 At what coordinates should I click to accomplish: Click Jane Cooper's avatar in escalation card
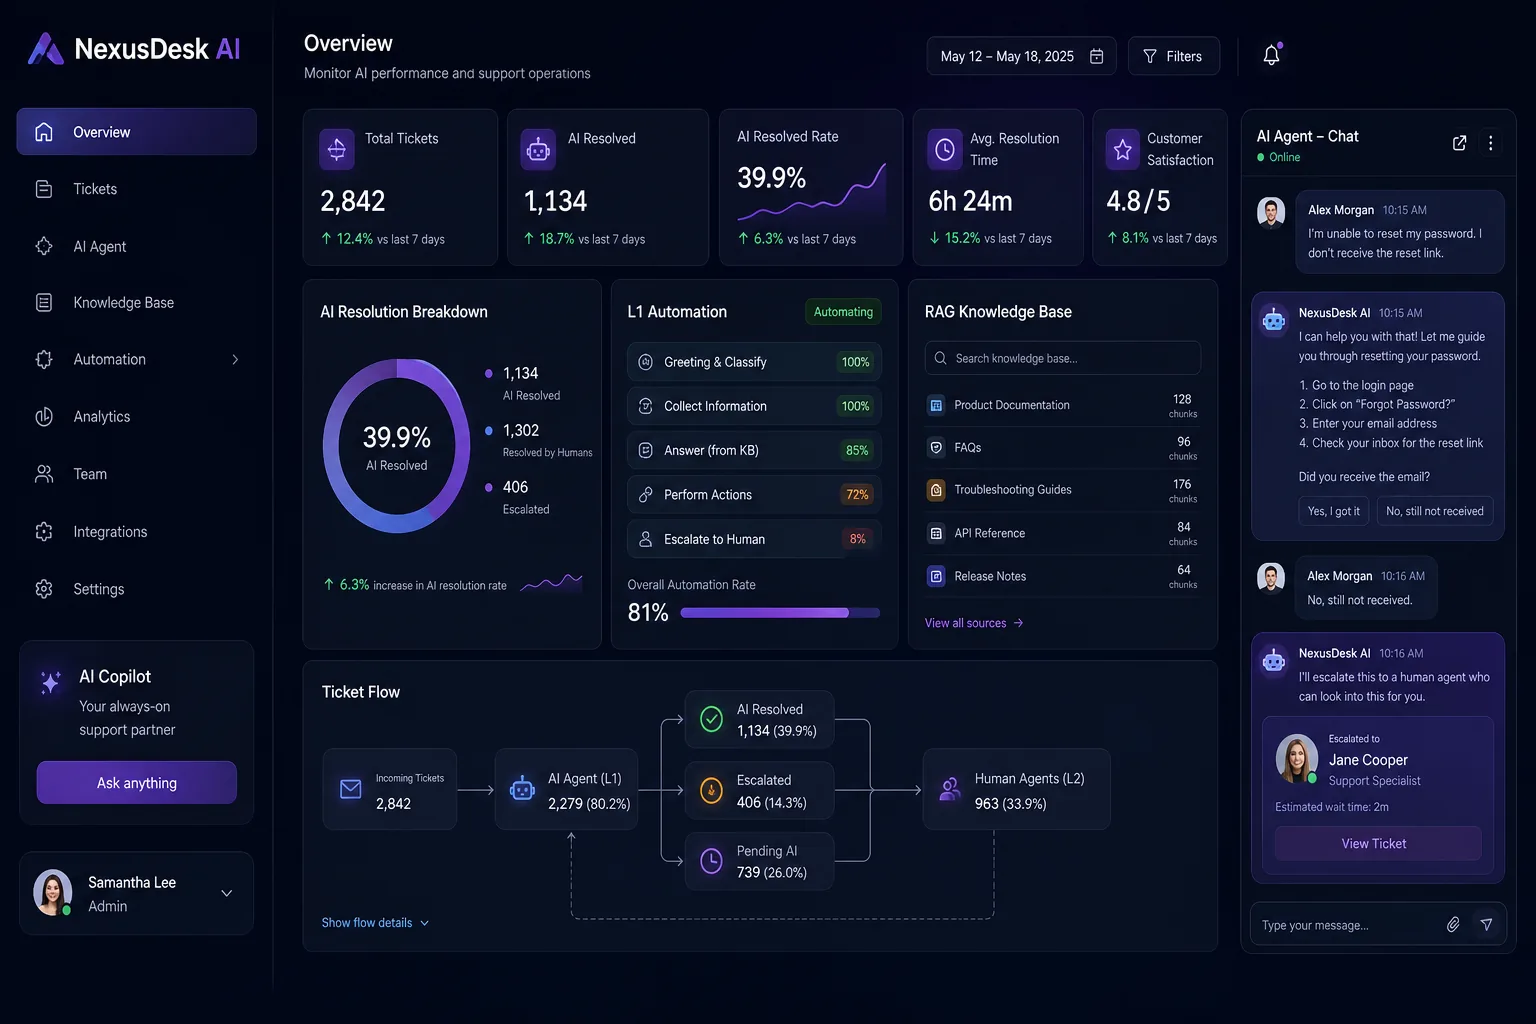coord(1297,758)
